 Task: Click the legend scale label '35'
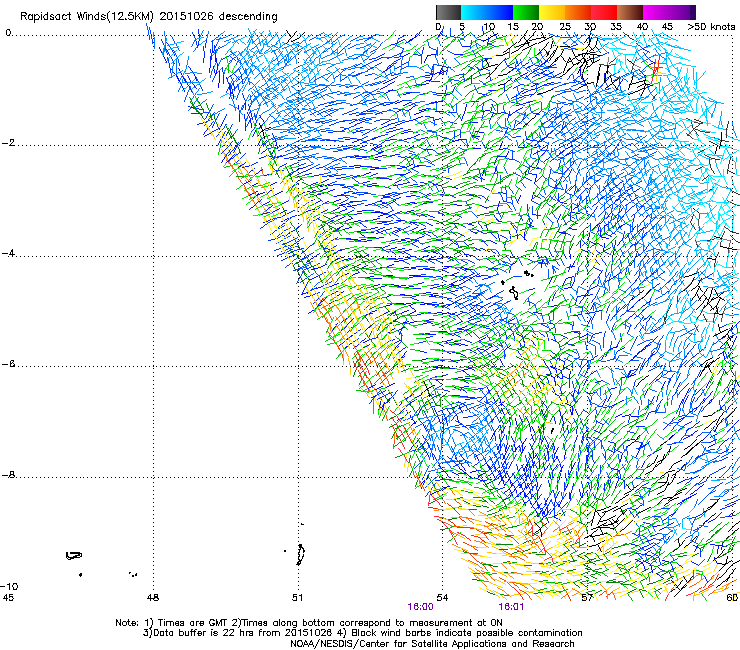(616, 27)
